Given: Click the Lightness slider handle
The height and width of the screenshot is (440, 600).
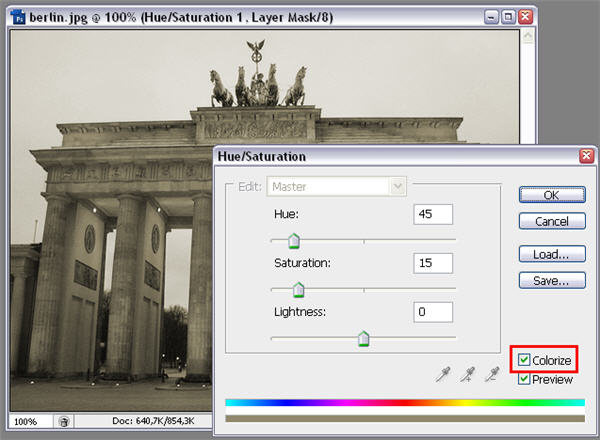Looking at the screenshot, I should pyautogui.click(x=364, y=338).
